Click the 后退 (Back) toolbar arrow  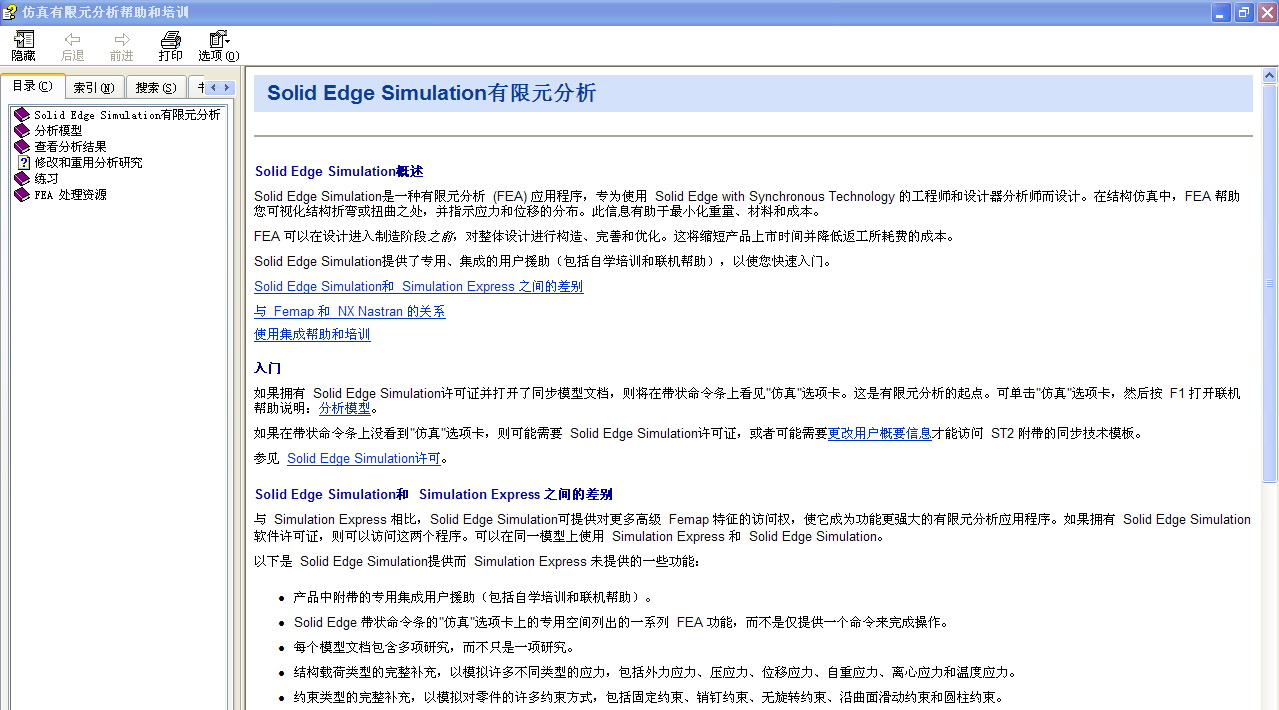coord(72,46)
